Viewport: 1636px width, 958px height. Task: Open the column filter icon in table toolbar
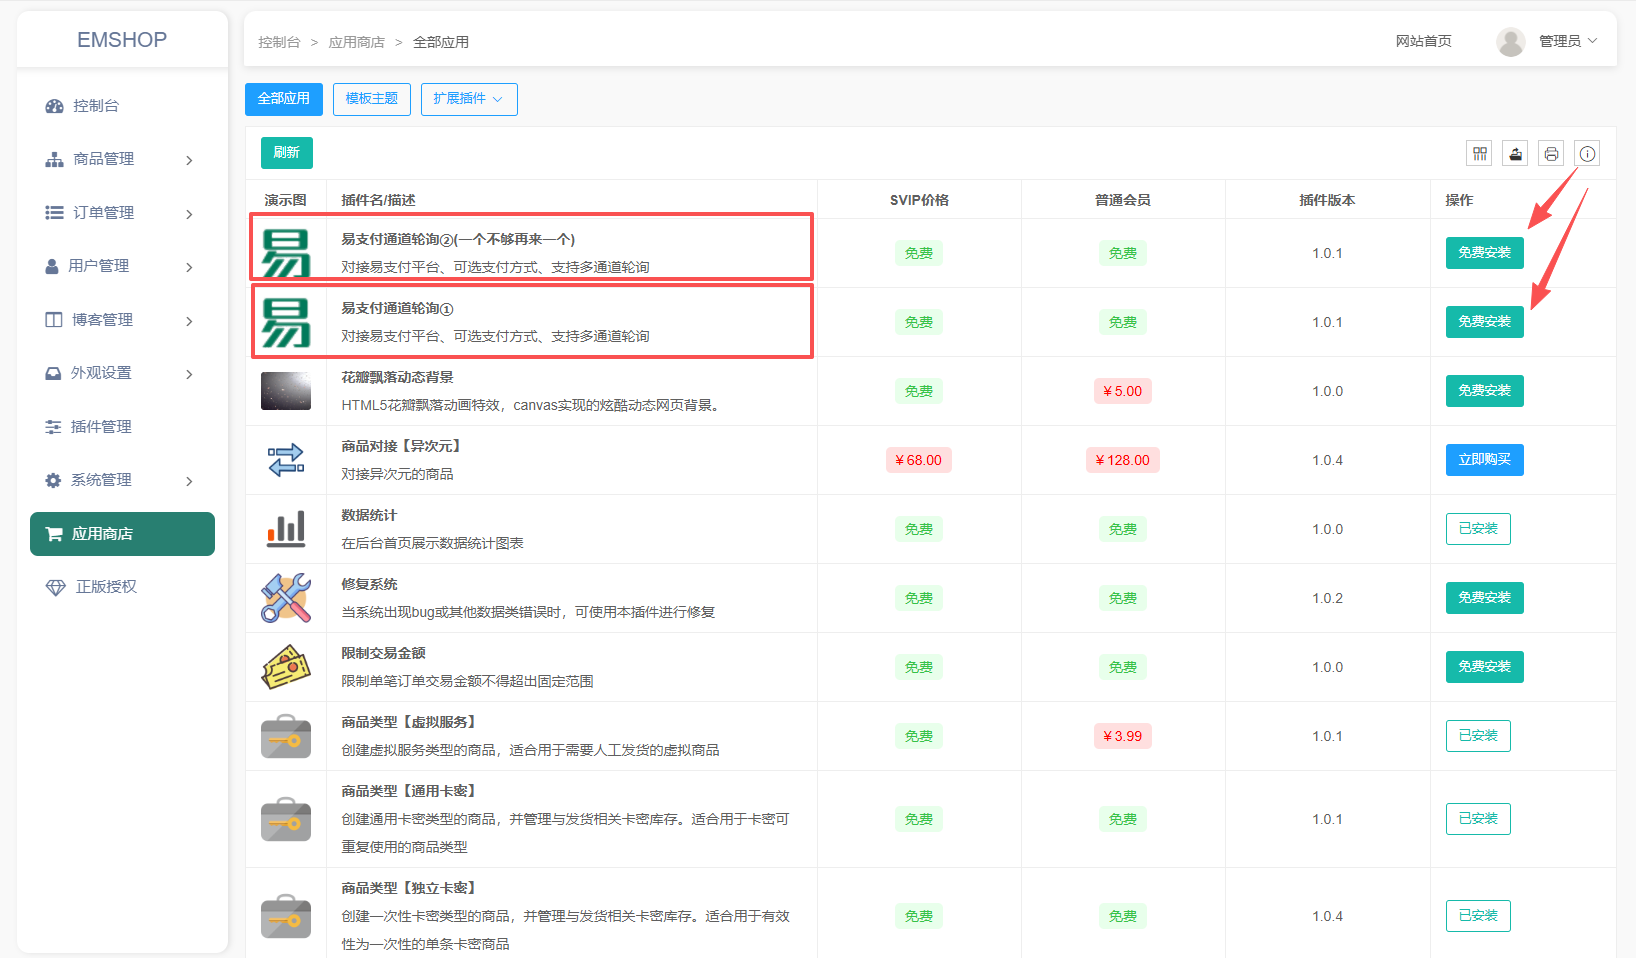click(1479, 153)
